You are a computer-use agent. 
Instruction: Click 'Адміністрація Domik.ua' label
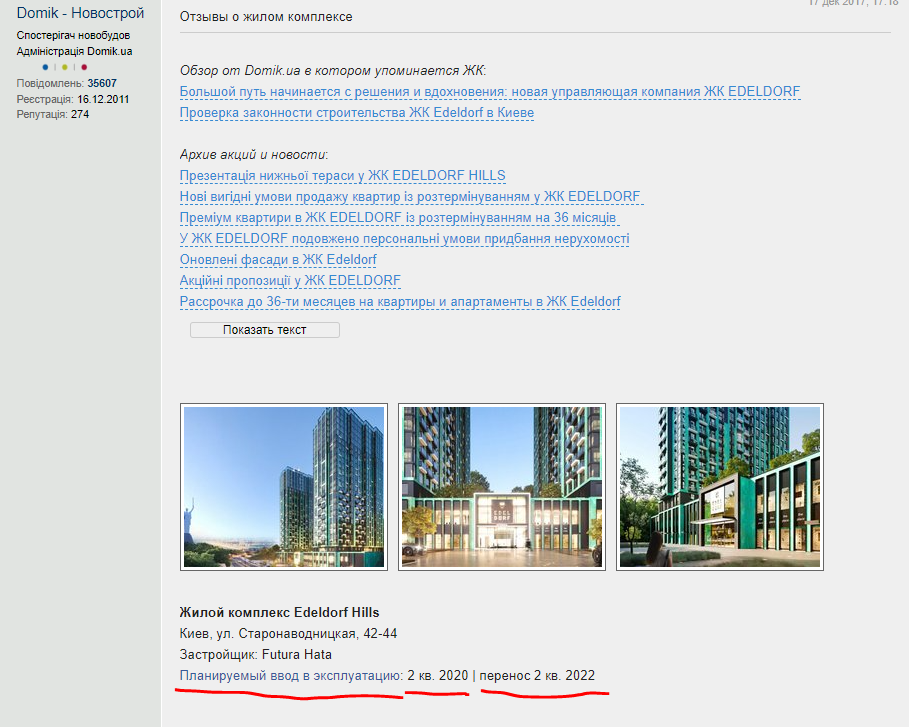click(74, 51)
